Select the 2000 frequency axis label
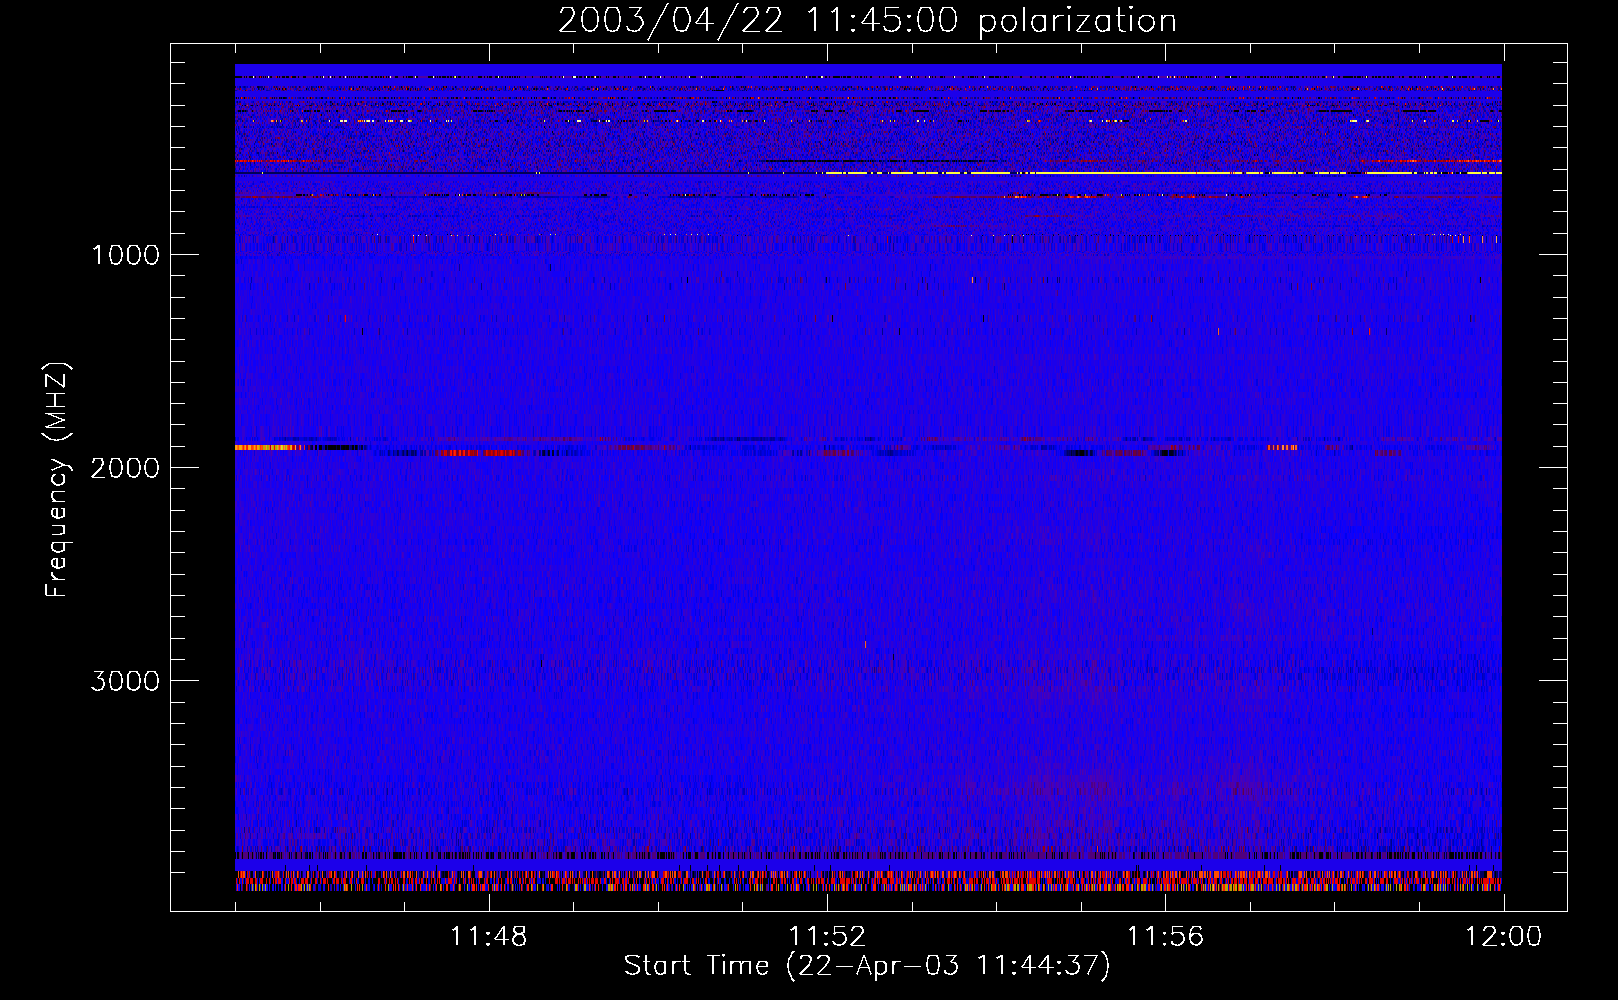Image resolution: width=1618 pixels, height=1000 pixels. coord(125,468)
